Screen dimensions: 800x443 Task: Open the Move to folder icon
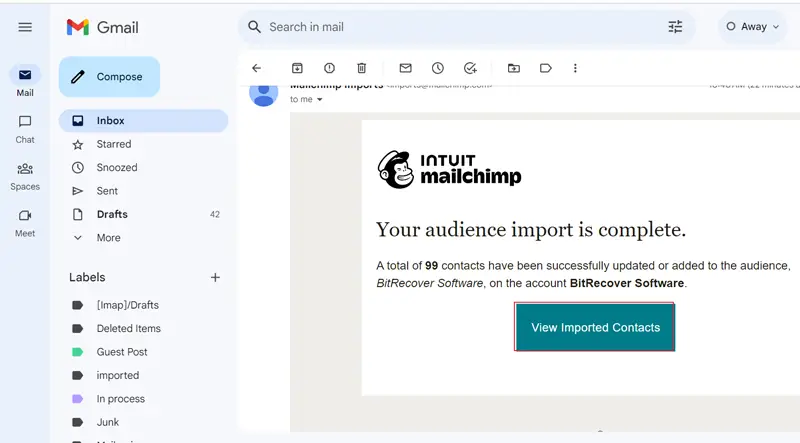513,68
